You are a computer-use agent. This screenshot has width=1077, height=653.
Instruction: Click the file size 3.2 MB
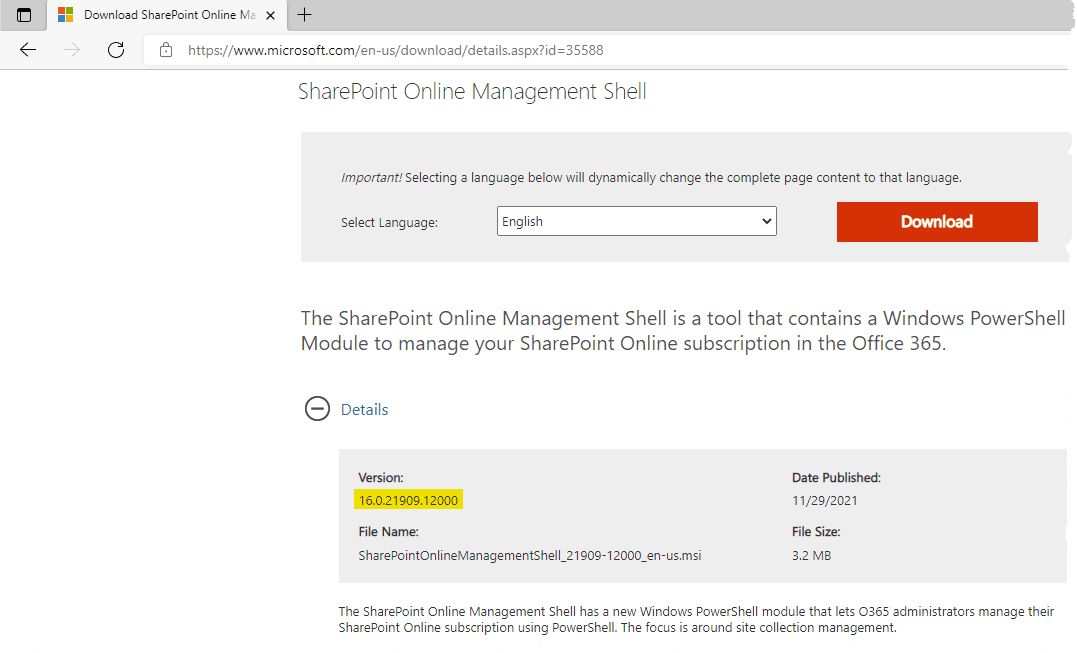[811, 555]
